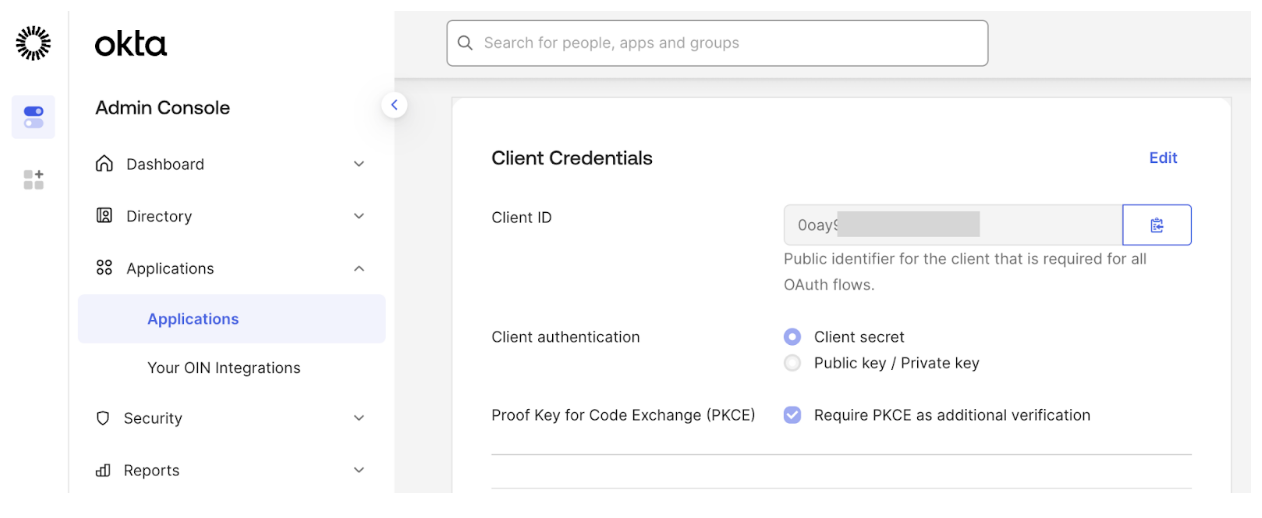Select the toggle switches icon in left rail
Image resolution: width=1262 pixels, height=518 pixels.
coord(33,117)
